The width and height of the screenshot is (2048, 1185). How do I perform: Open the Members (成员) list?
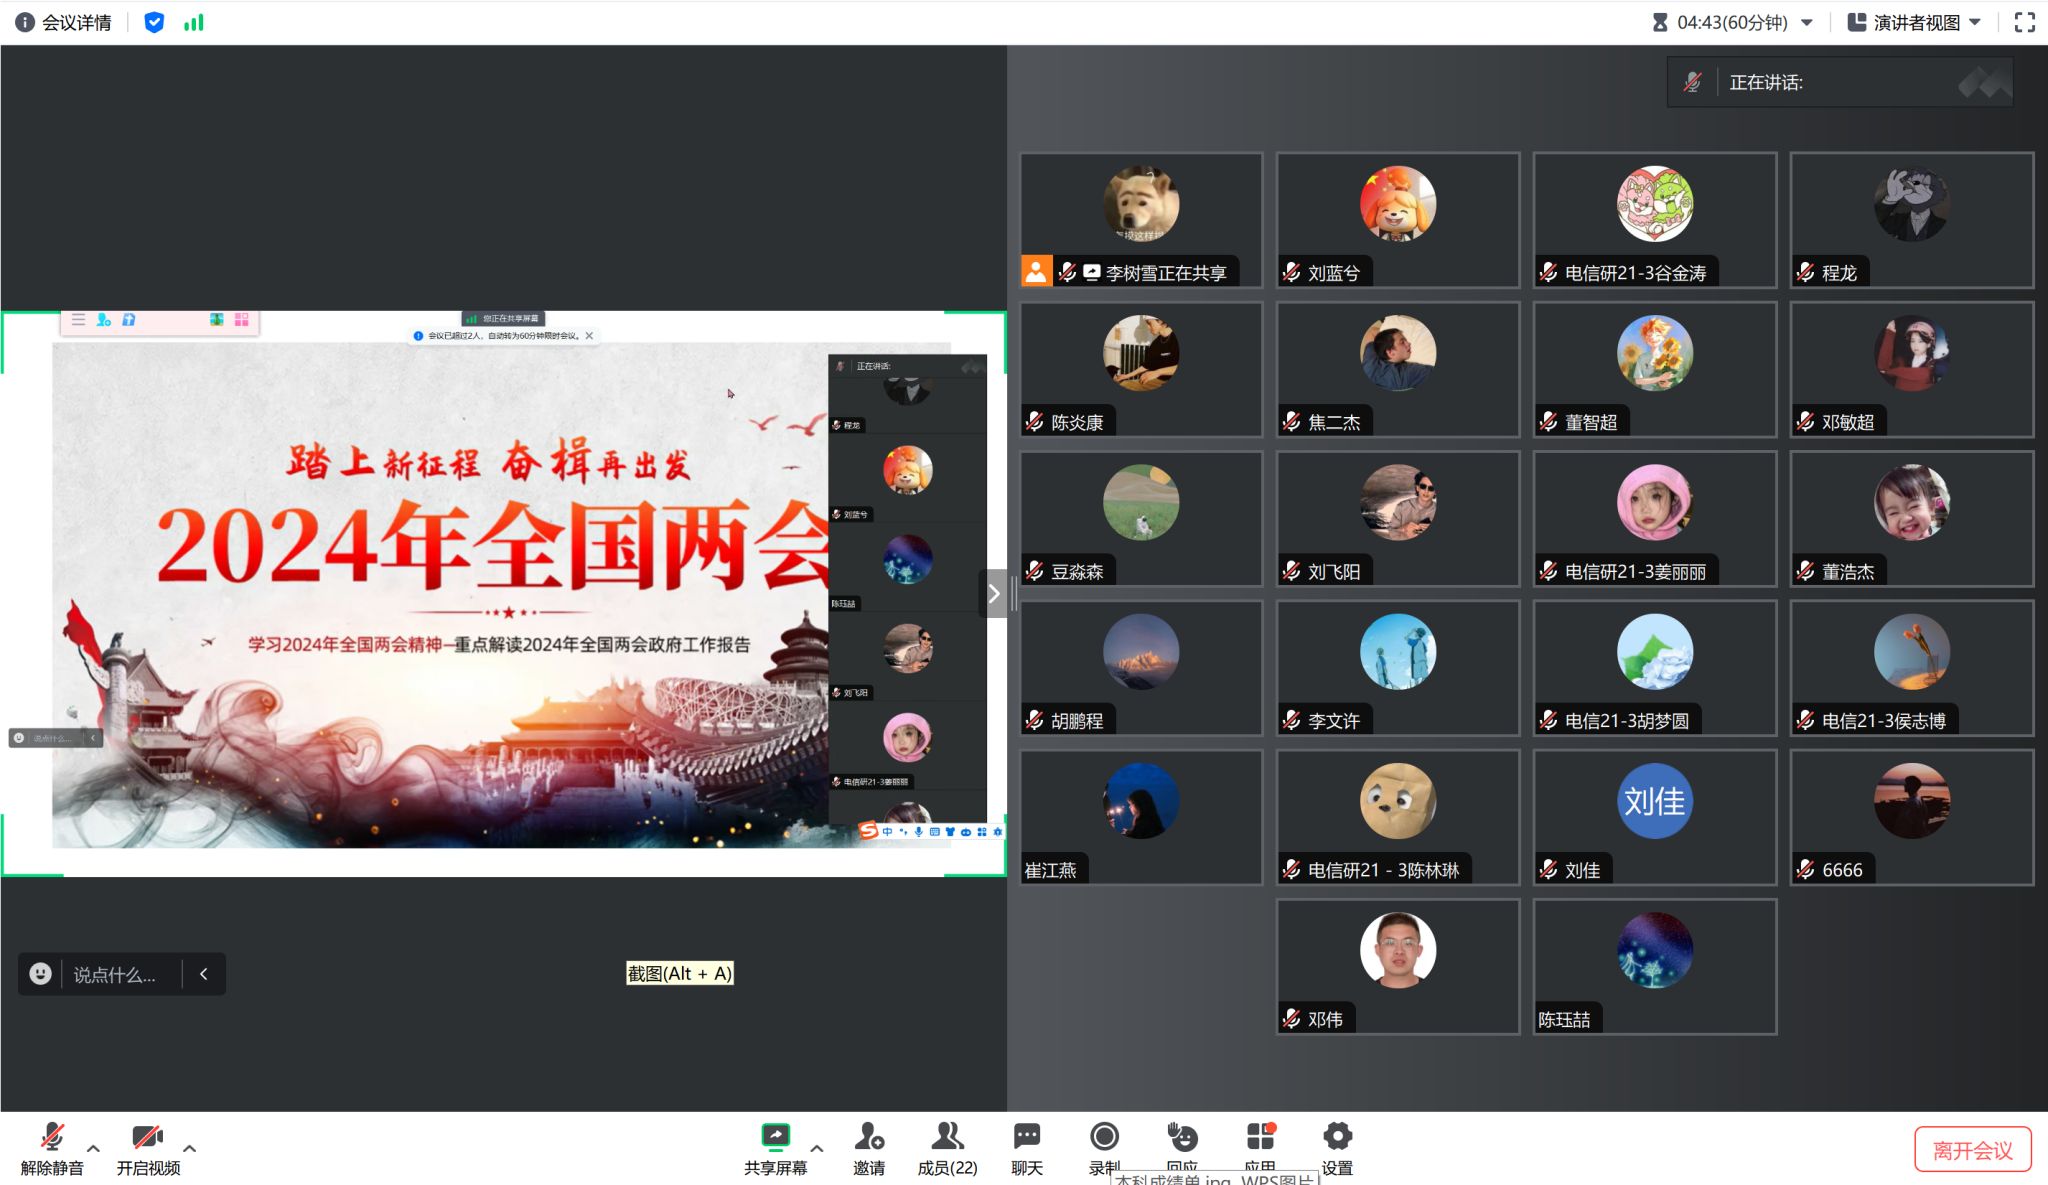(x=947, y=1138)
